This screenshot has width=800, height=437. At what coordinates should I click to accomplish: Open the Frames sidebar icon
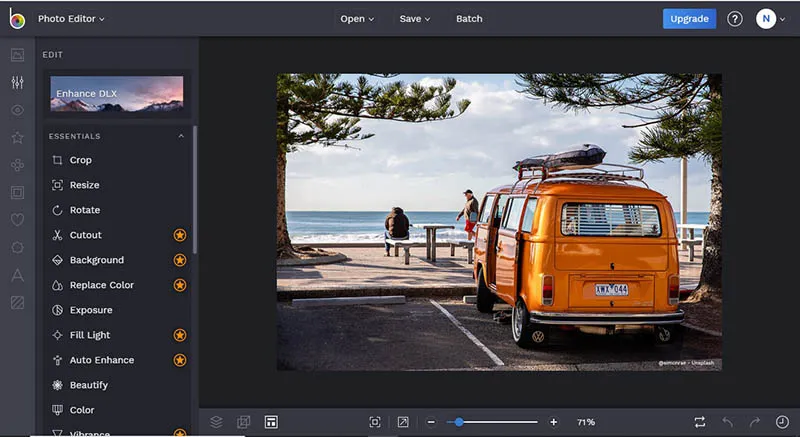[x=17, y=192]
